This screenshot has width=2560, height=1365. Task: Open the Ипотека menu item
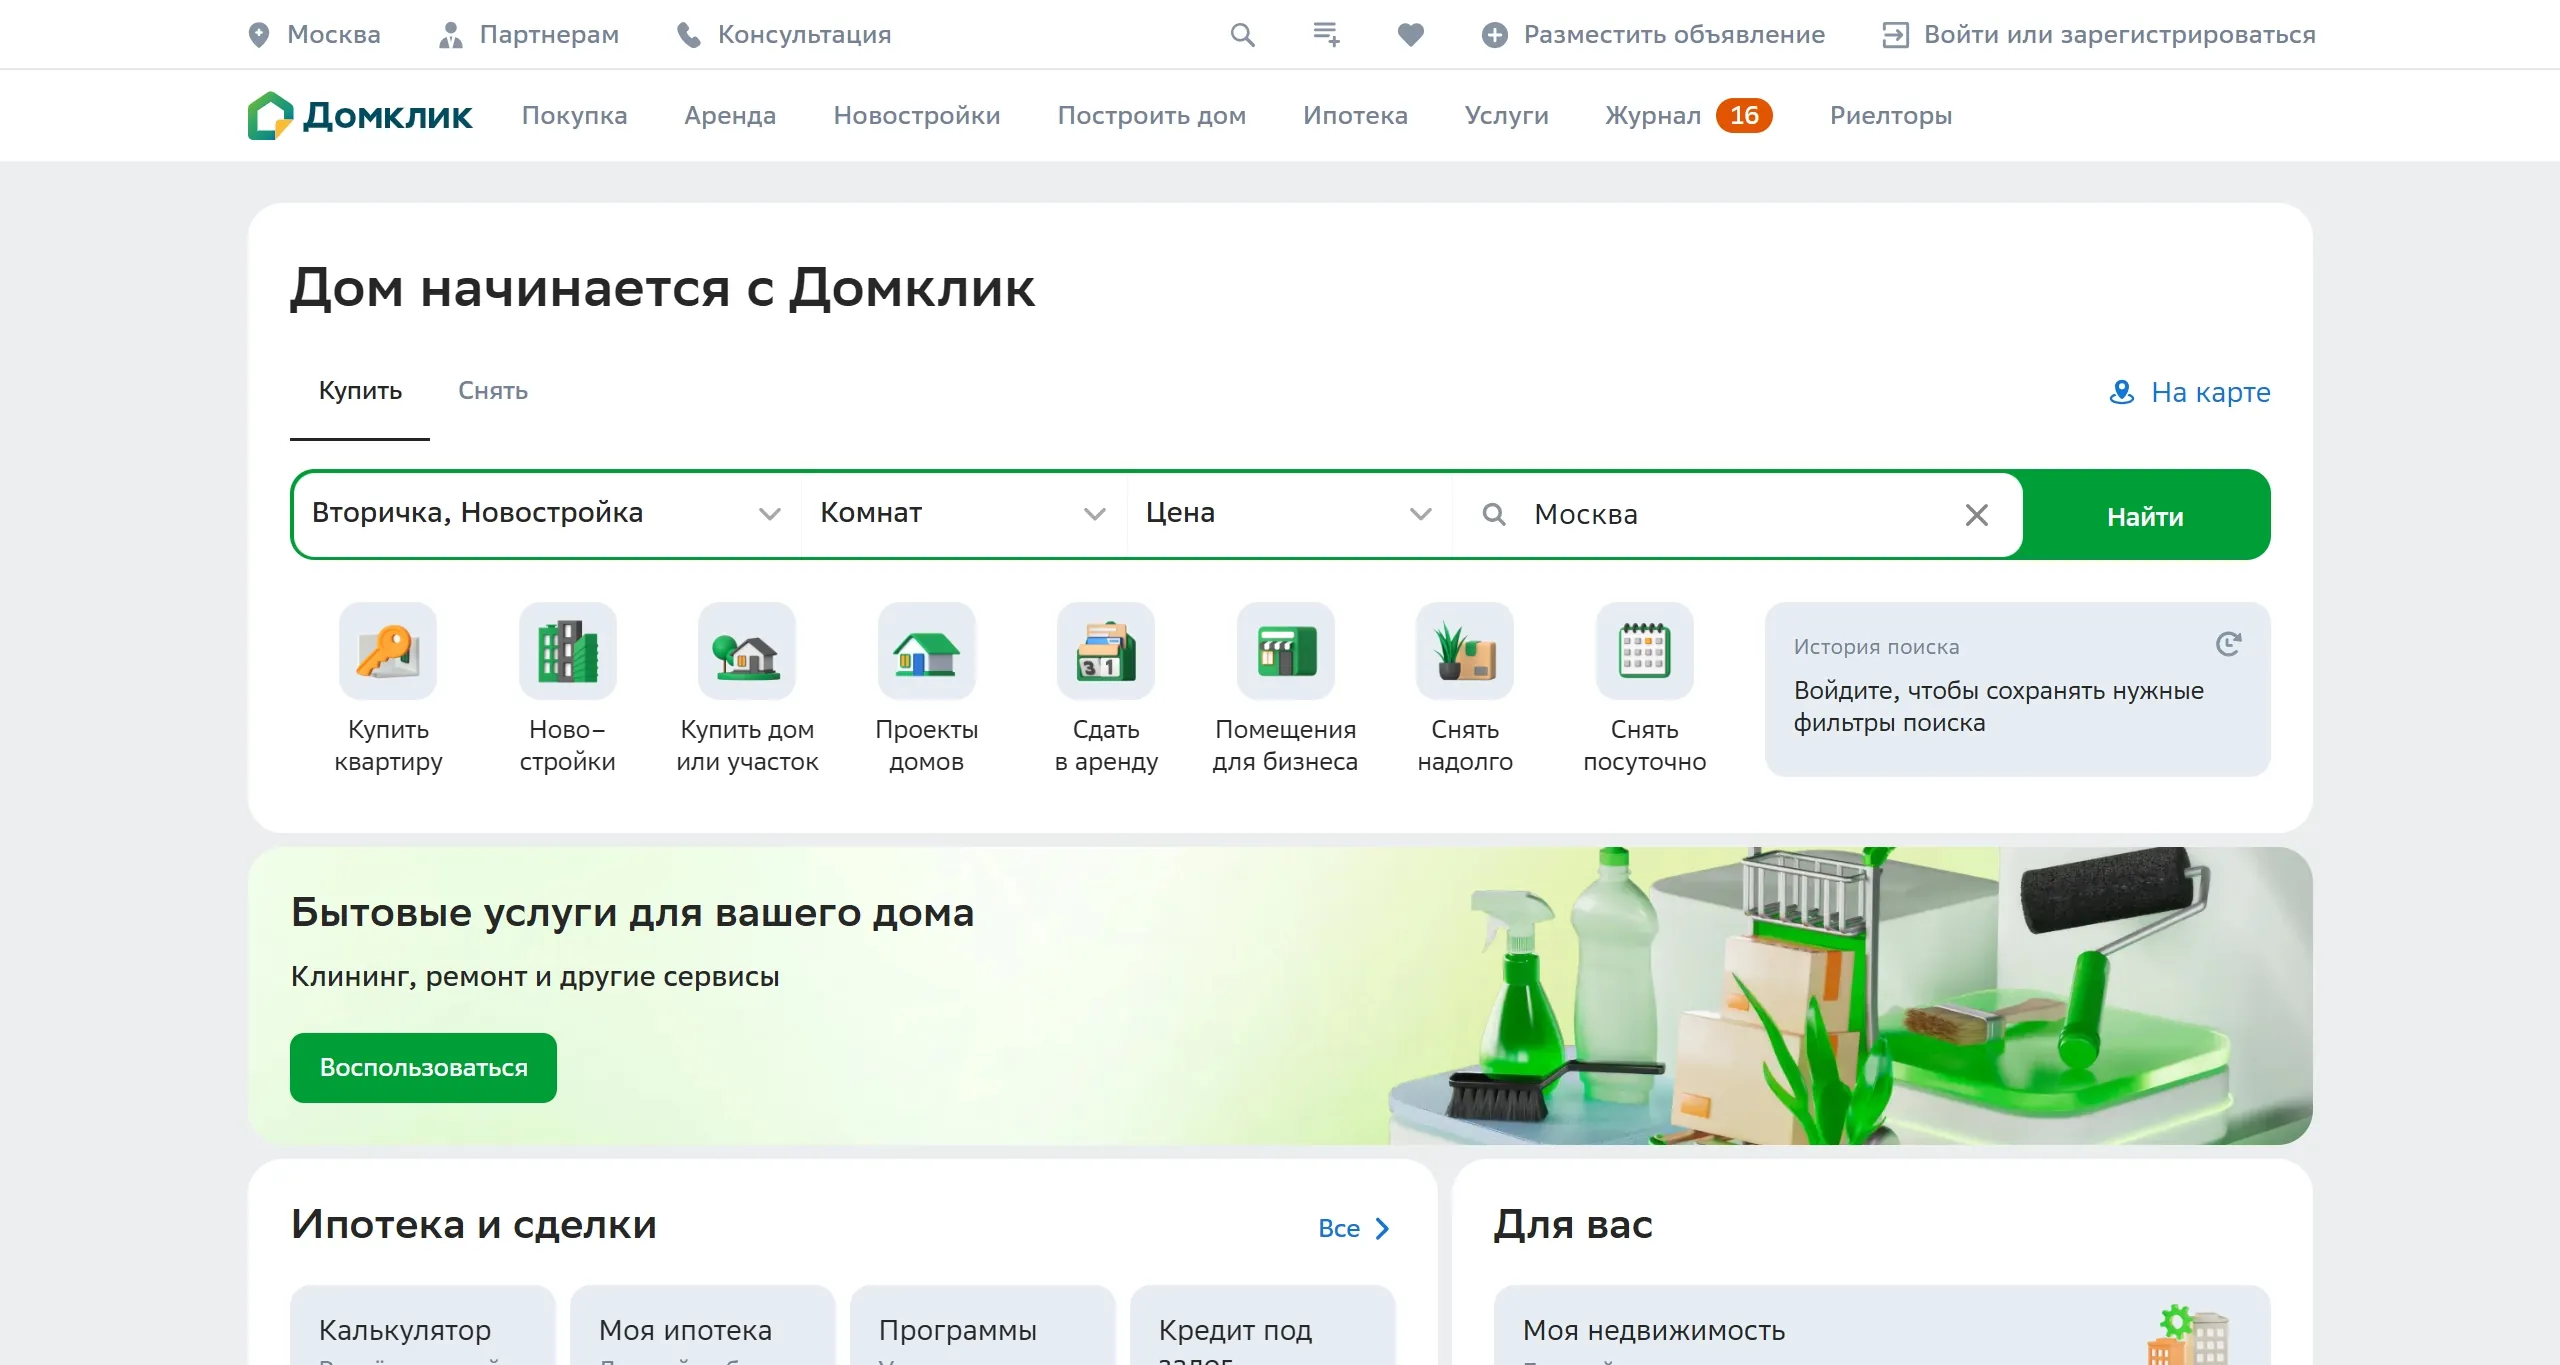(1355, 116)
